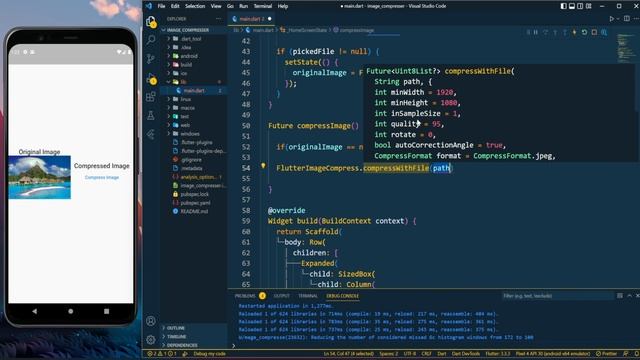Open the Extensions view

coord(151,97)
